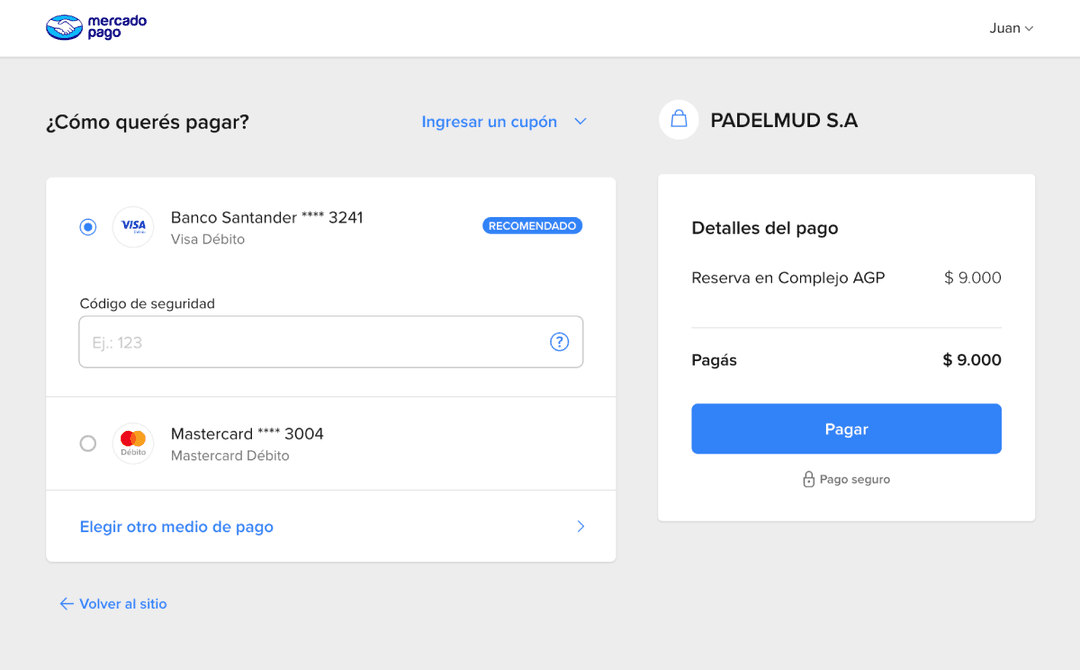Open the Juan account menu
Image resolution: width=1080 pixels, height=670 pixels.
[x=1011, y=28]
